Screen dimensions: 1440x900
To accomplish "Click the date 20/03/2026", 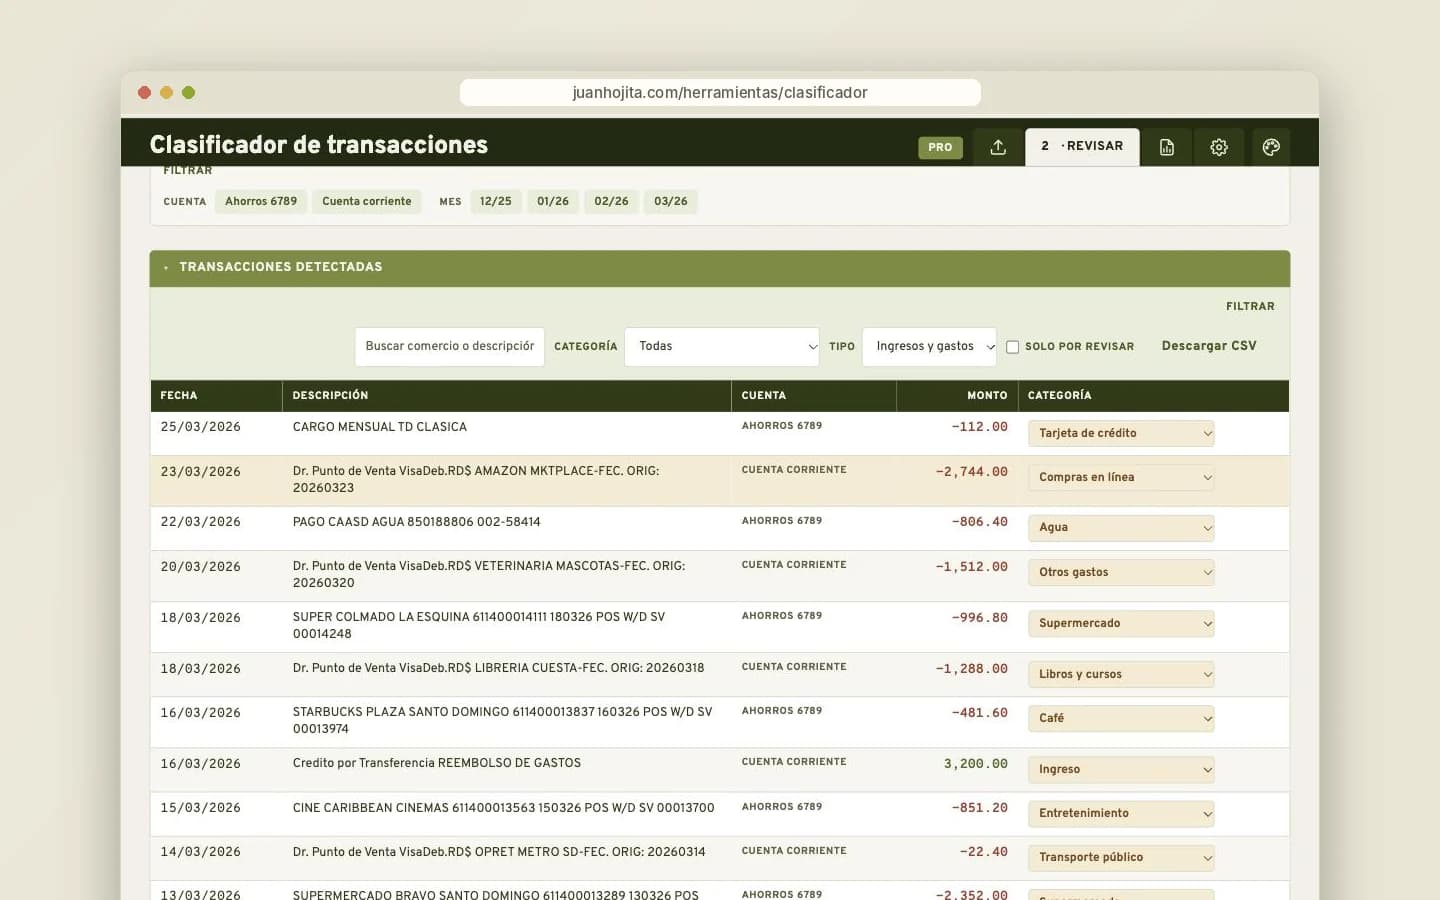I will click(x=201, y=567).
